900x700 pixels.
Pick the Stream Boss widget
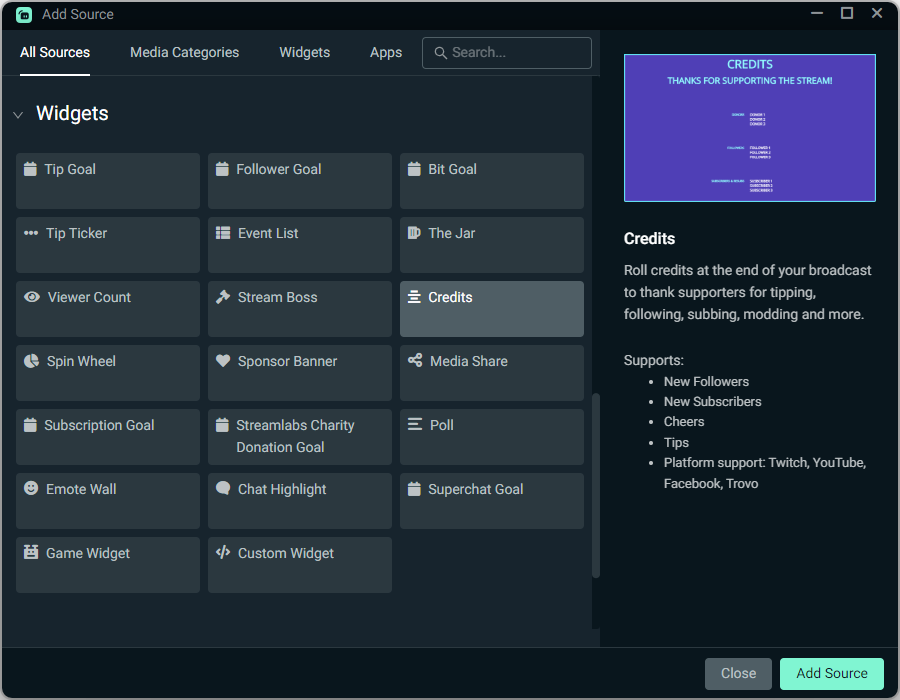pos(299,309)
